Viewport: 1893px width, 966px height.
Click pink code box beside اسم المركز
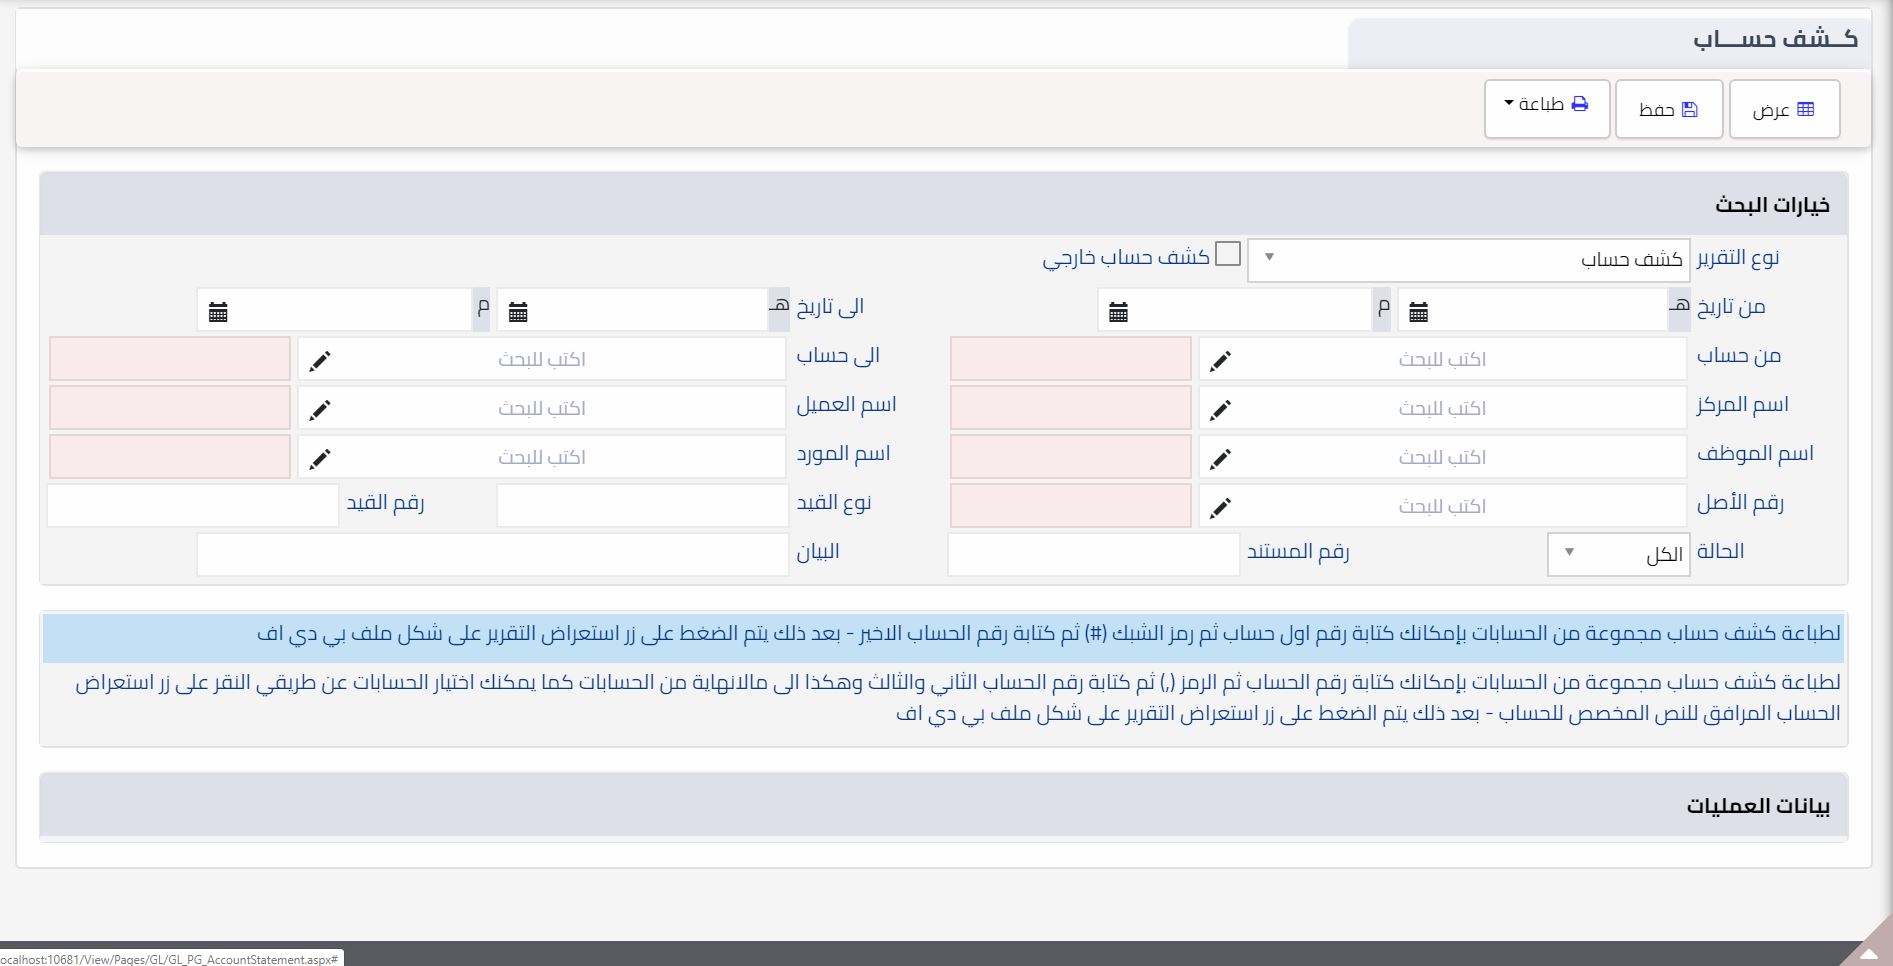(1071, 407)
